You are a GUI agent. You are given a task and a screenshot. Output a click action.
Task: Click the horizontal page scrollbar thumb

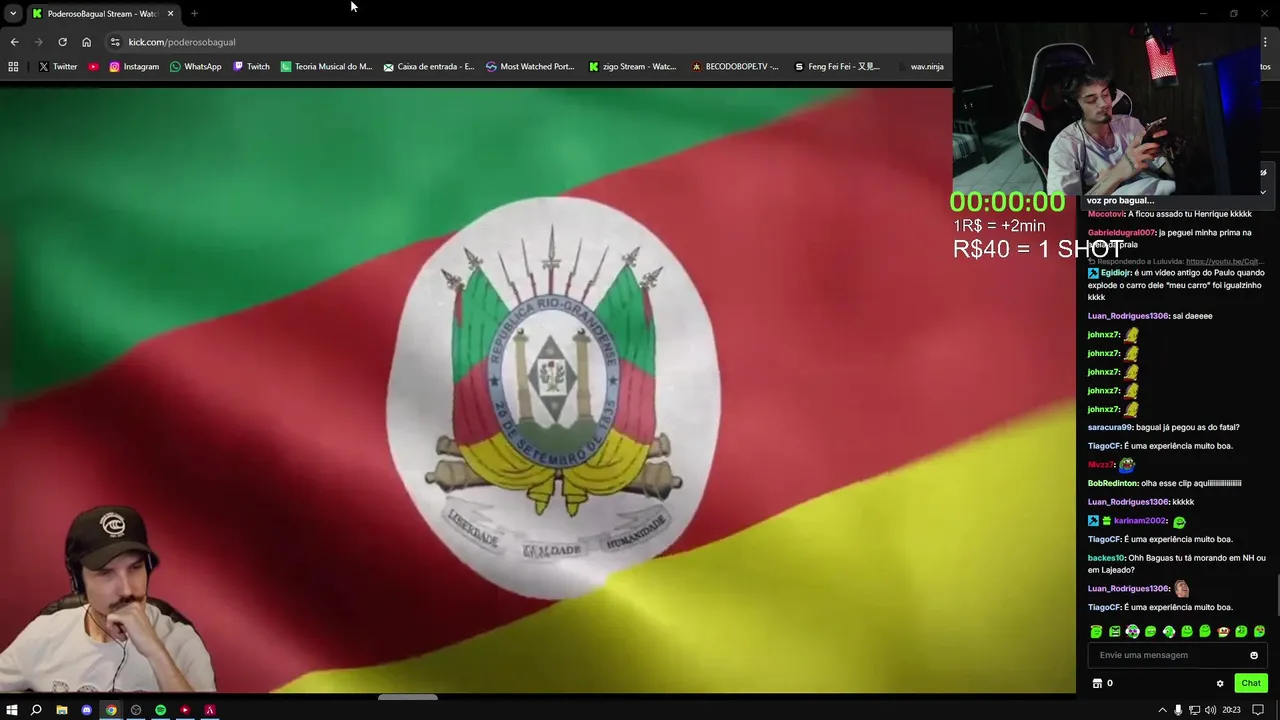tap(407, 697)
